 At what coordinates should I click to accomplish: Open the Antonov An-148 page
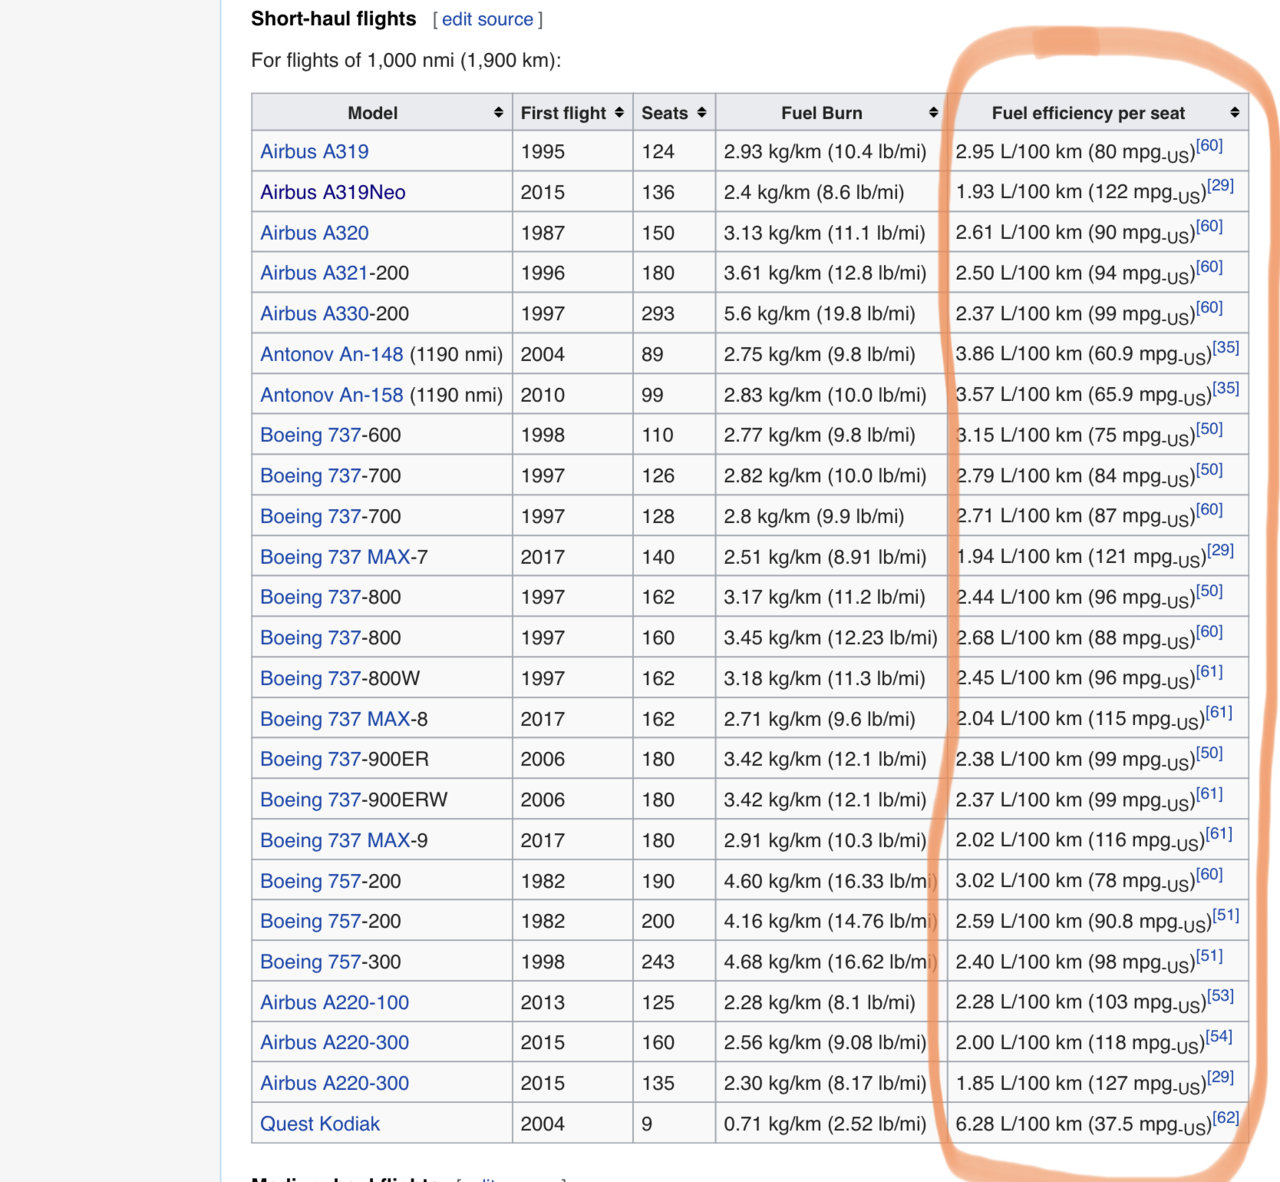pos(331,354)
